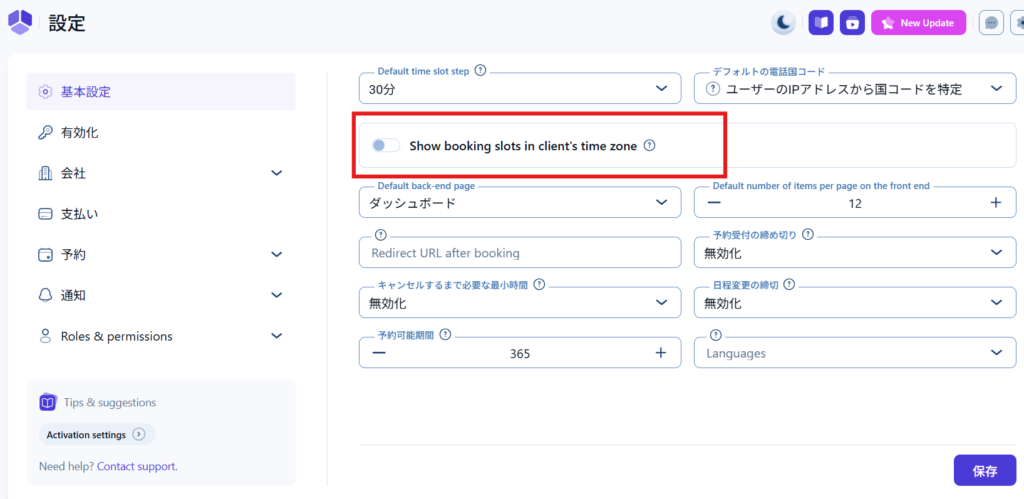Click help icon beside 予約可能期間 label
This screenshot has width=1024, height=499.
click(x=445, y=335)
